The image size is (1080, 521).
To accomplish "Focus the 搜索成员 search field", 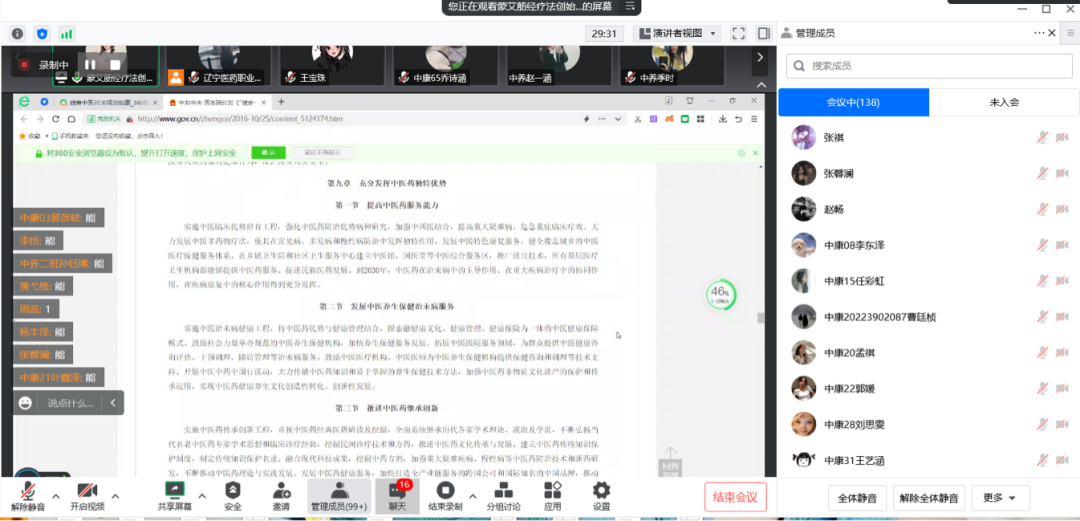I will click(x=929, y=66).
